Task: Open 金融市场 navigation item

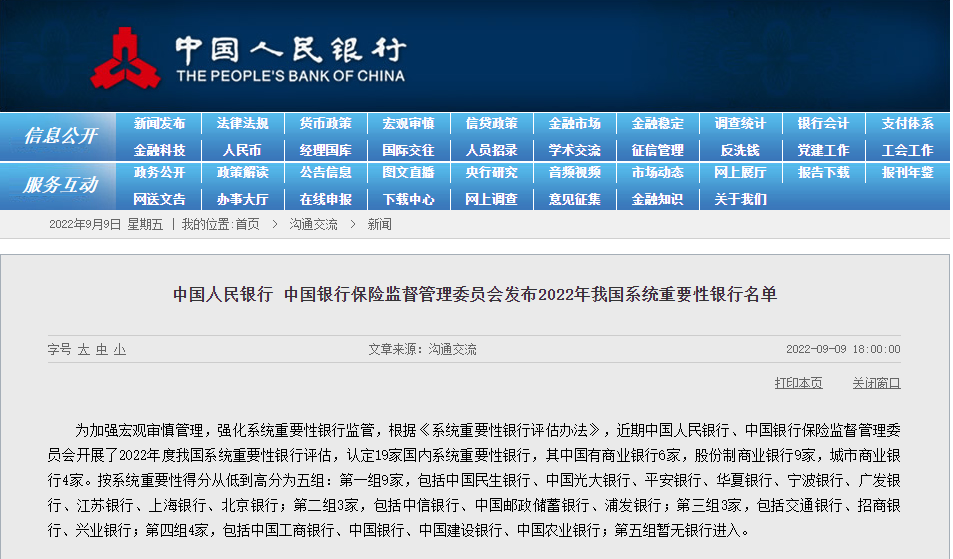Action: pos(574,123)
